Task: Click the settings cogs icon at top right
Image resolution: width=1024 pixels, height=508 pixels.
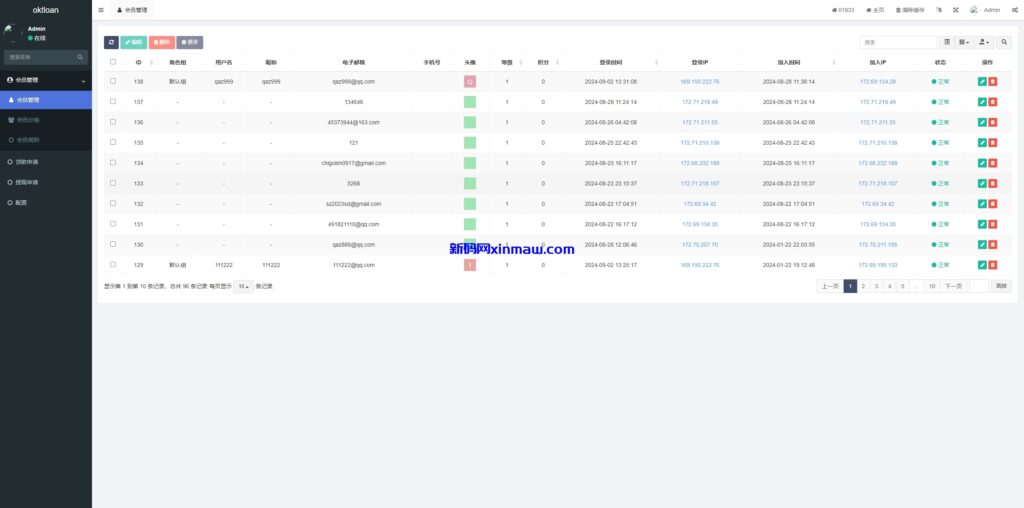Action: coord(1014,10)
